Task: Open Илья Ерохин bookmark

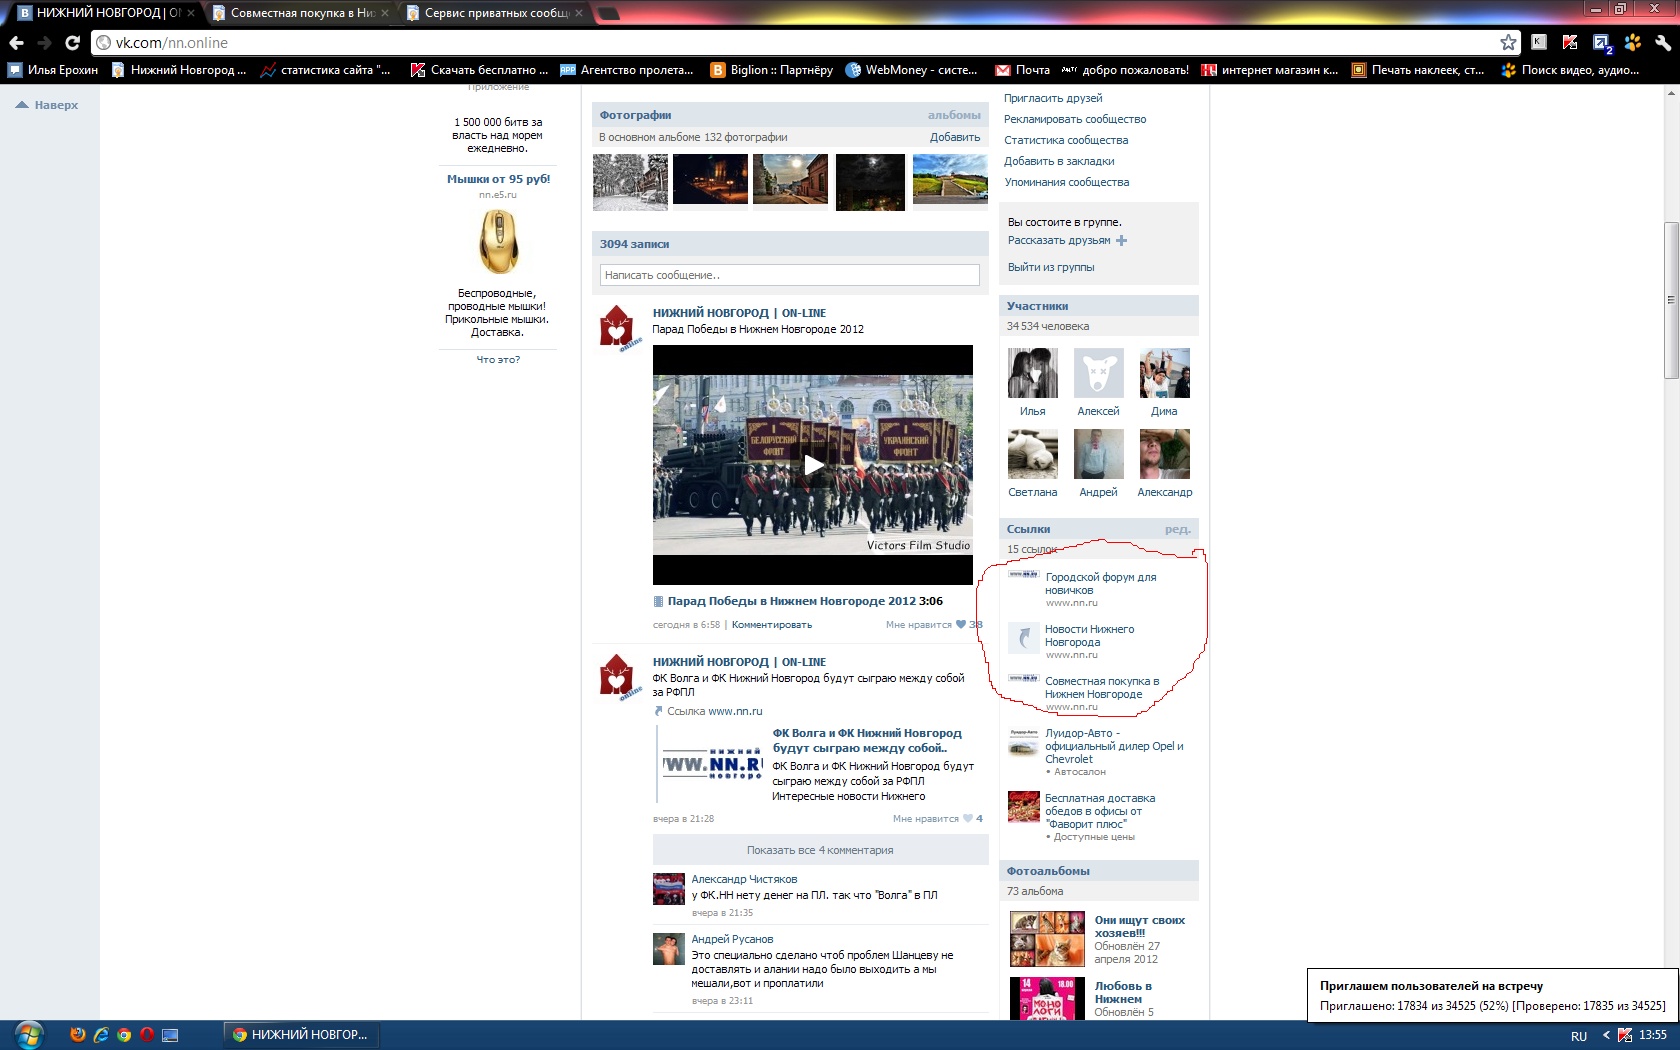Action: (x=53, y=70)
